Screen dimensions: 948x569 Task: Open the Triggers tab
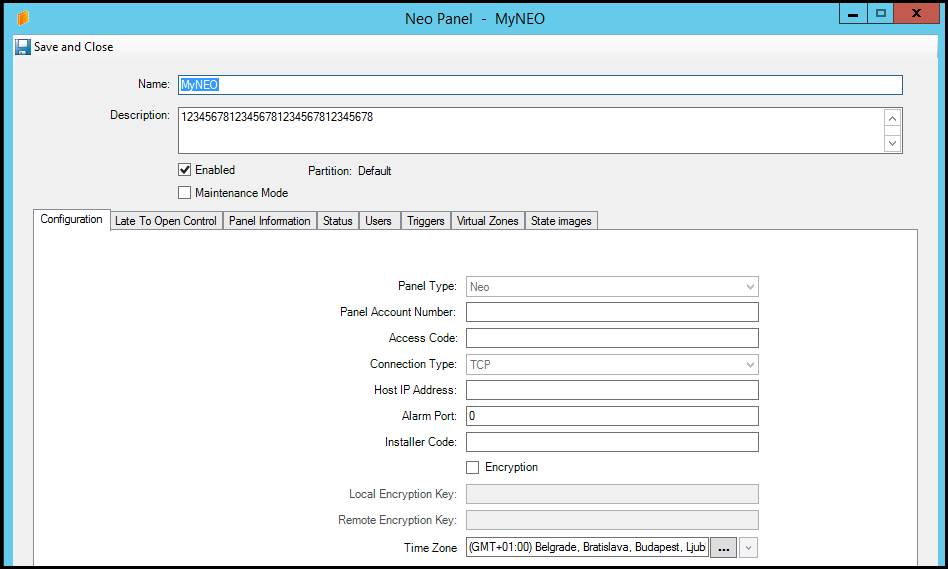[x=425, y=221]
